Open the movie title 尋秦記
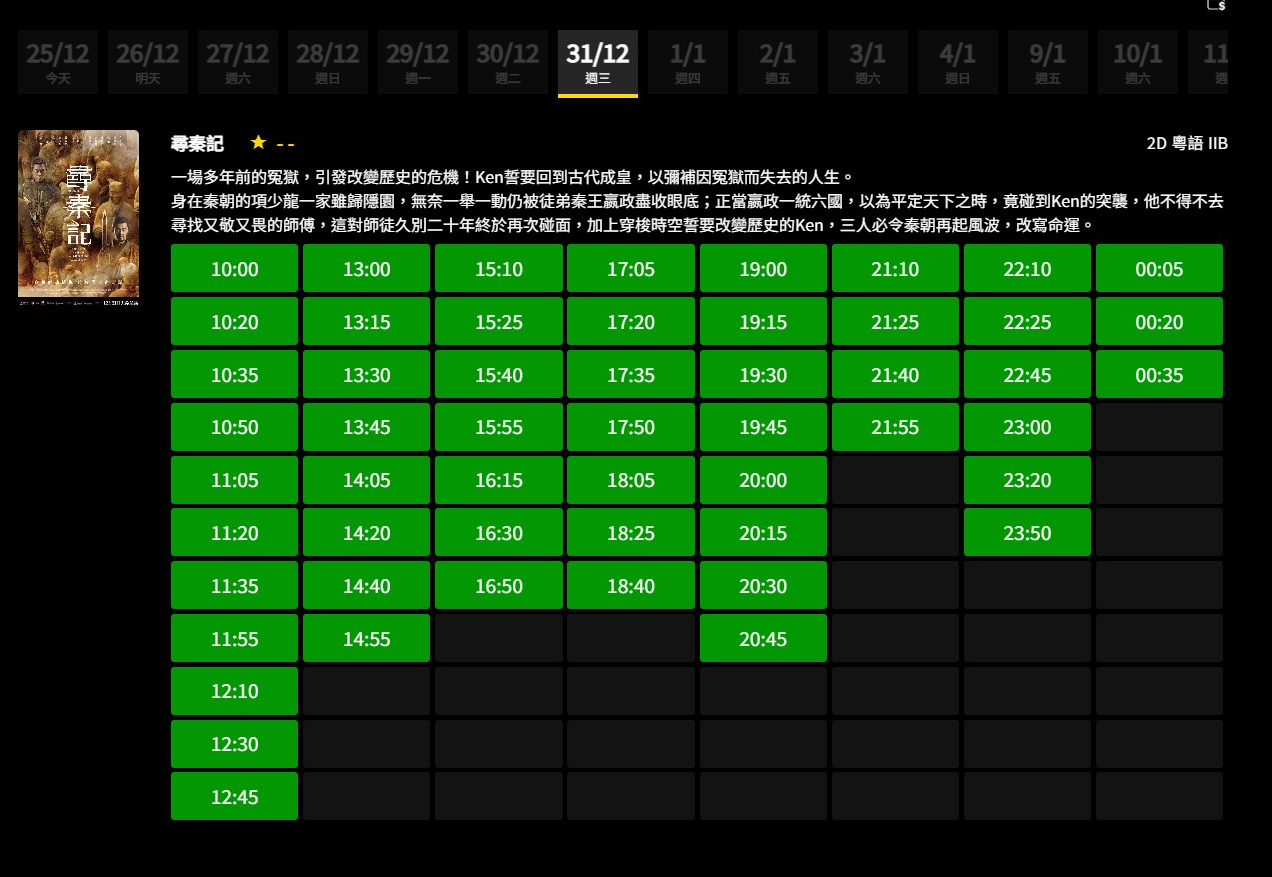 click(196, 143)
